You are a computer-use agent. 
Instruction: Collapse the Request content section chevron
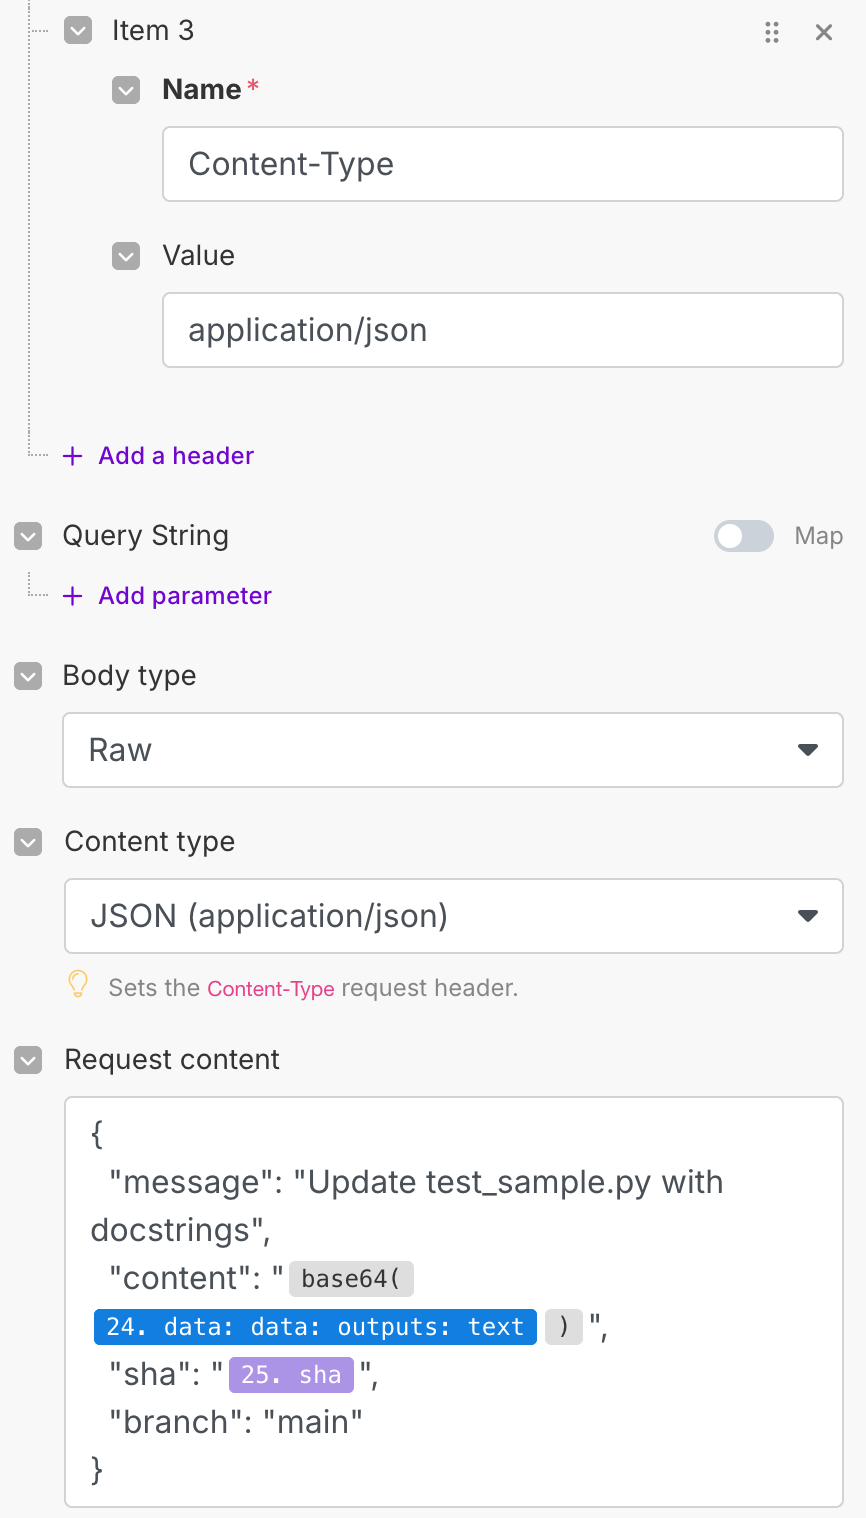(x=28, y=1060)
